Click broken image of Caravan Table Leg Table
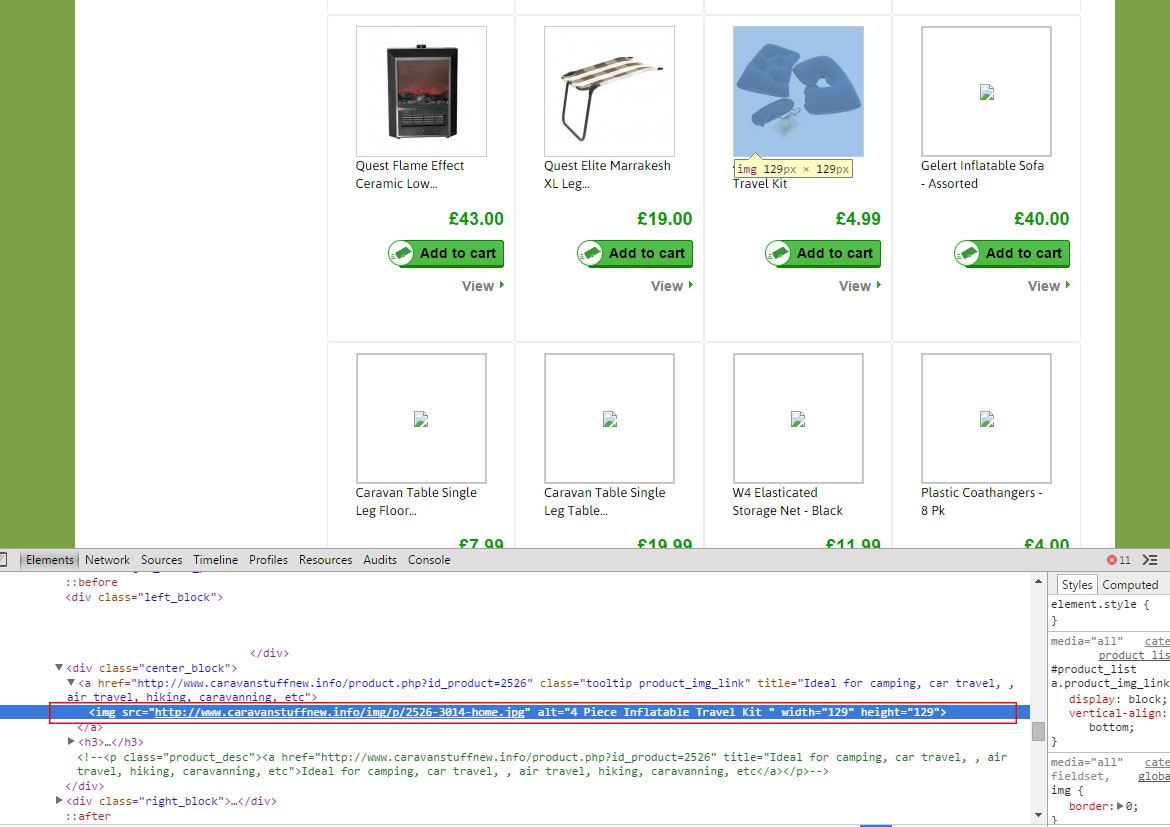This screenshot has height=827, width=1170. [610, 419]
